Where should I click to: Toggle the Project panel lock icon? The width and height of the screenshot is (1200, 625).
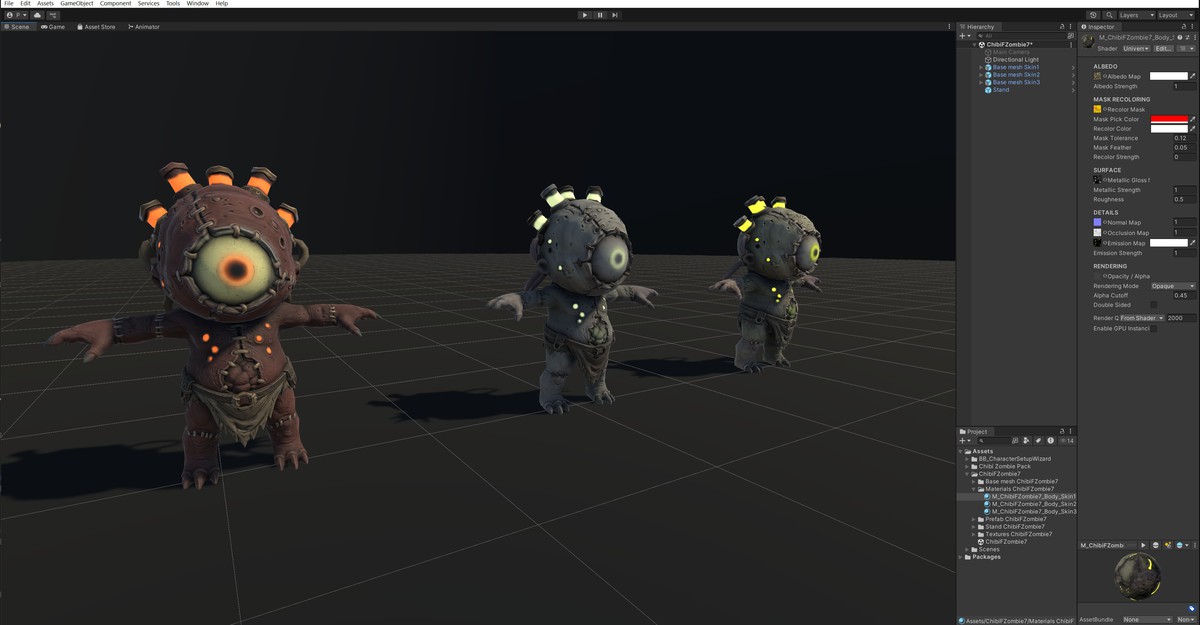pyautogui.click(x=1062, y=431)
